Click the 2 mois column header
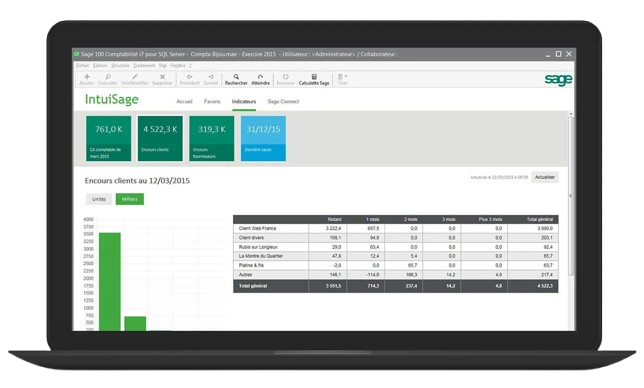Viewport: 644px width, 388px height. pyautogui.click(x=411, y=219)
